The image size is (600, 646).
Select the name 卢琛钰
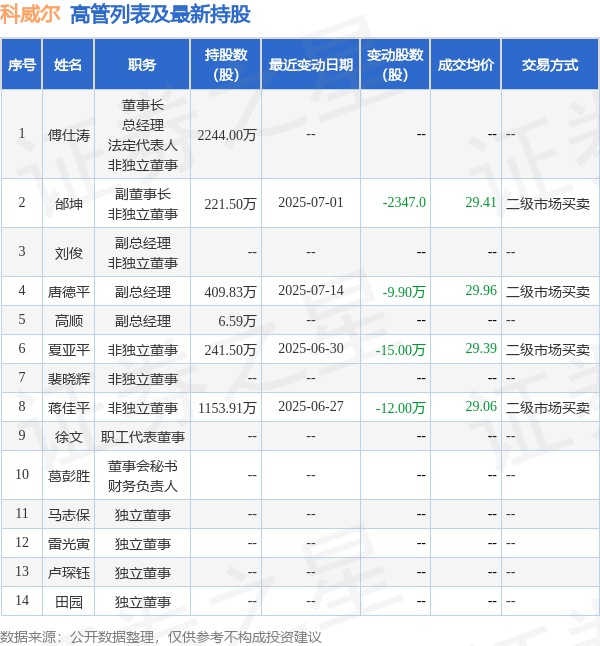tap(68, 573)
